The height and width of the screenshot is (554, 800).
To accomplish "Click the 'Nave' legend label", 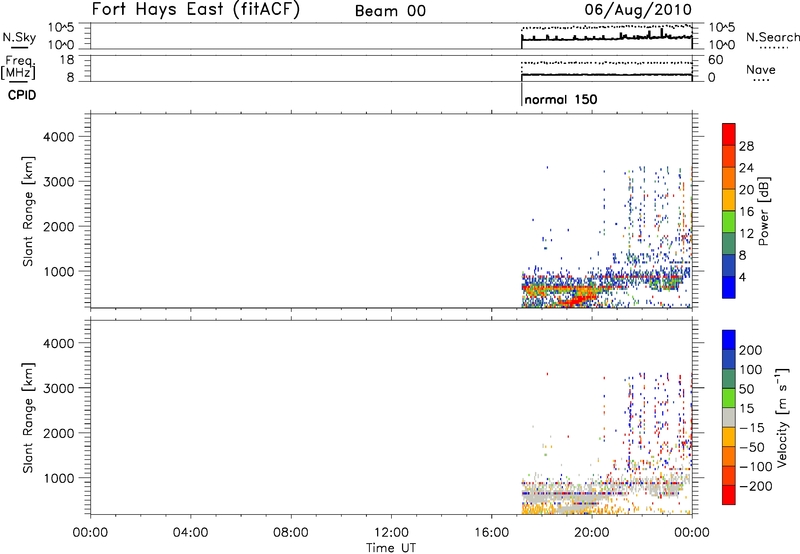I will click(760, 69).
